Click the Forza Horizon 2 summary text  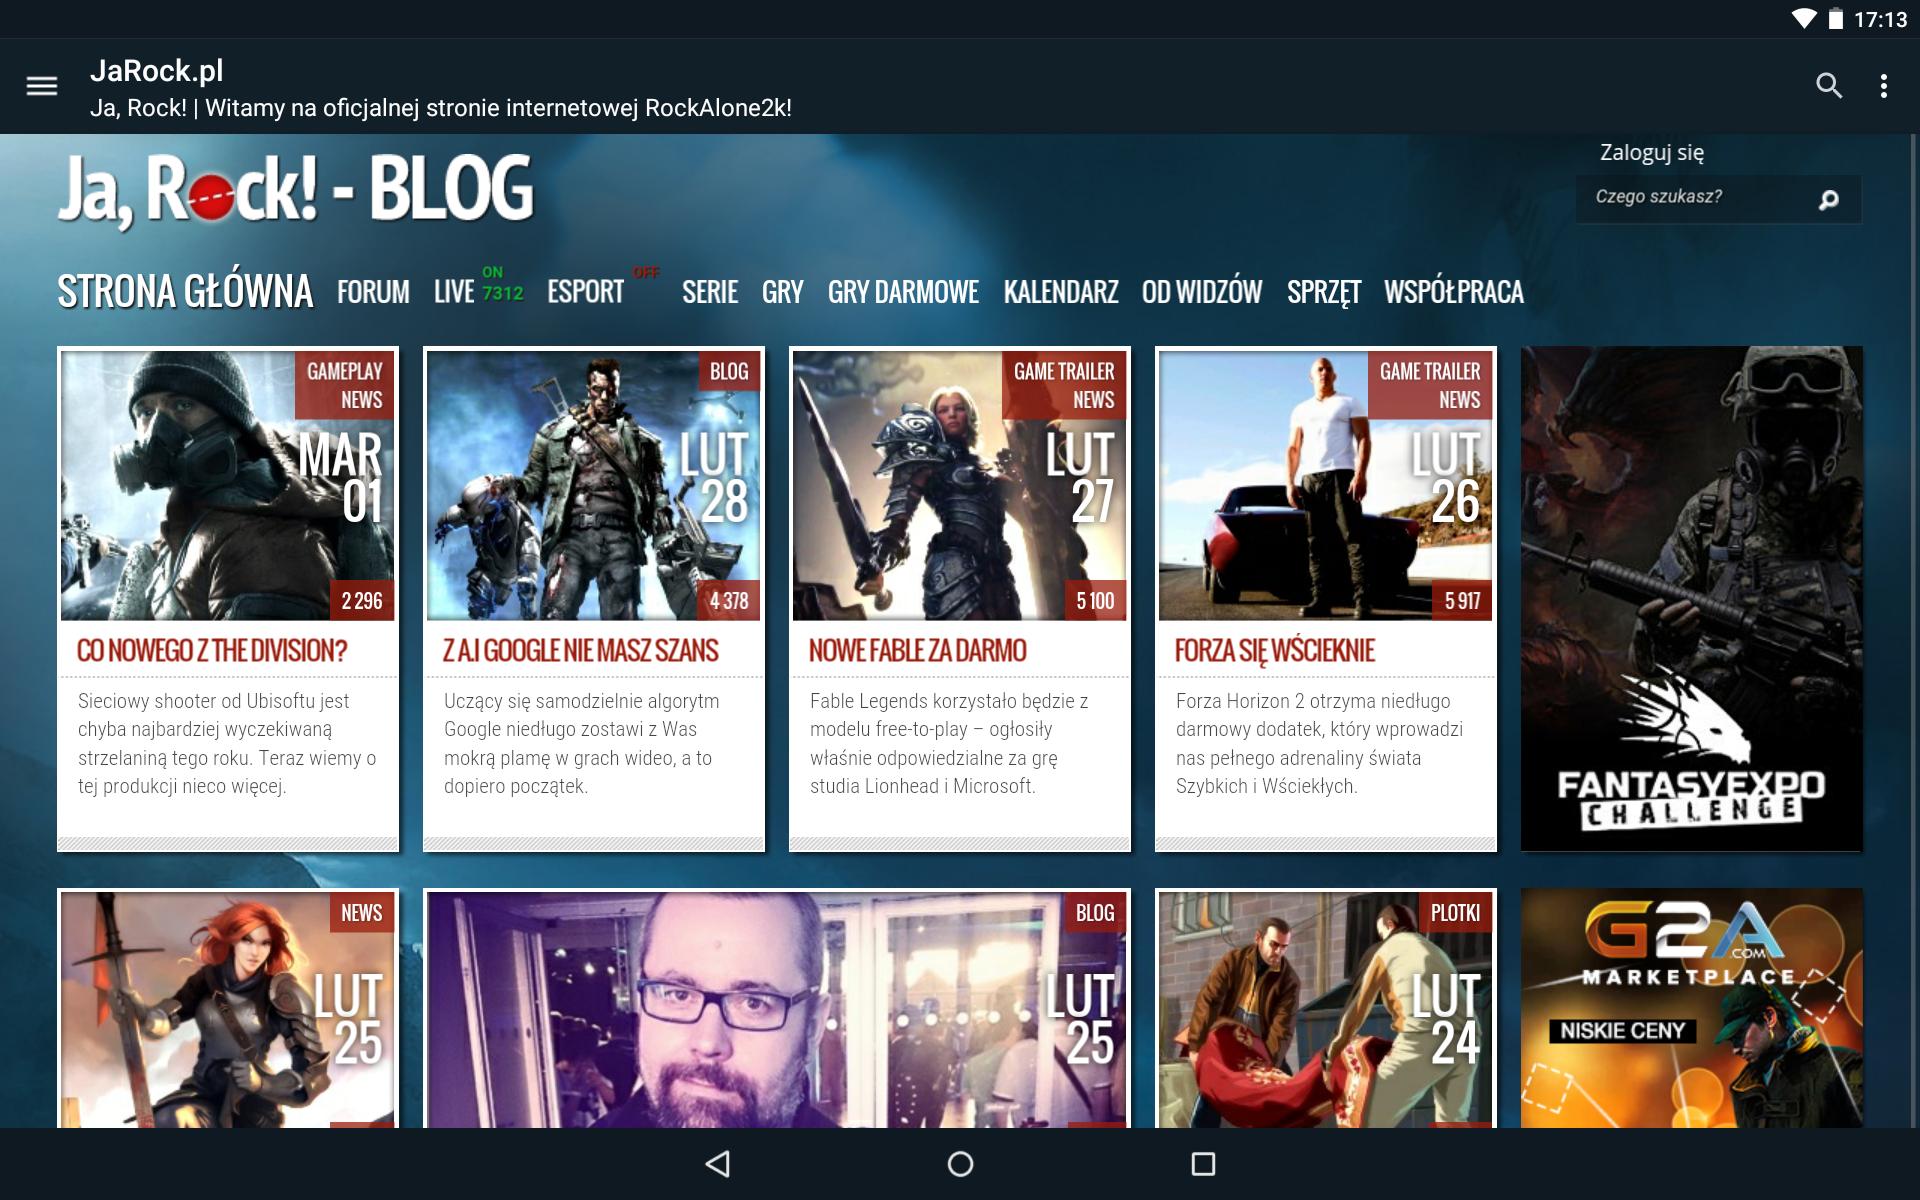tap(1320, 744)
